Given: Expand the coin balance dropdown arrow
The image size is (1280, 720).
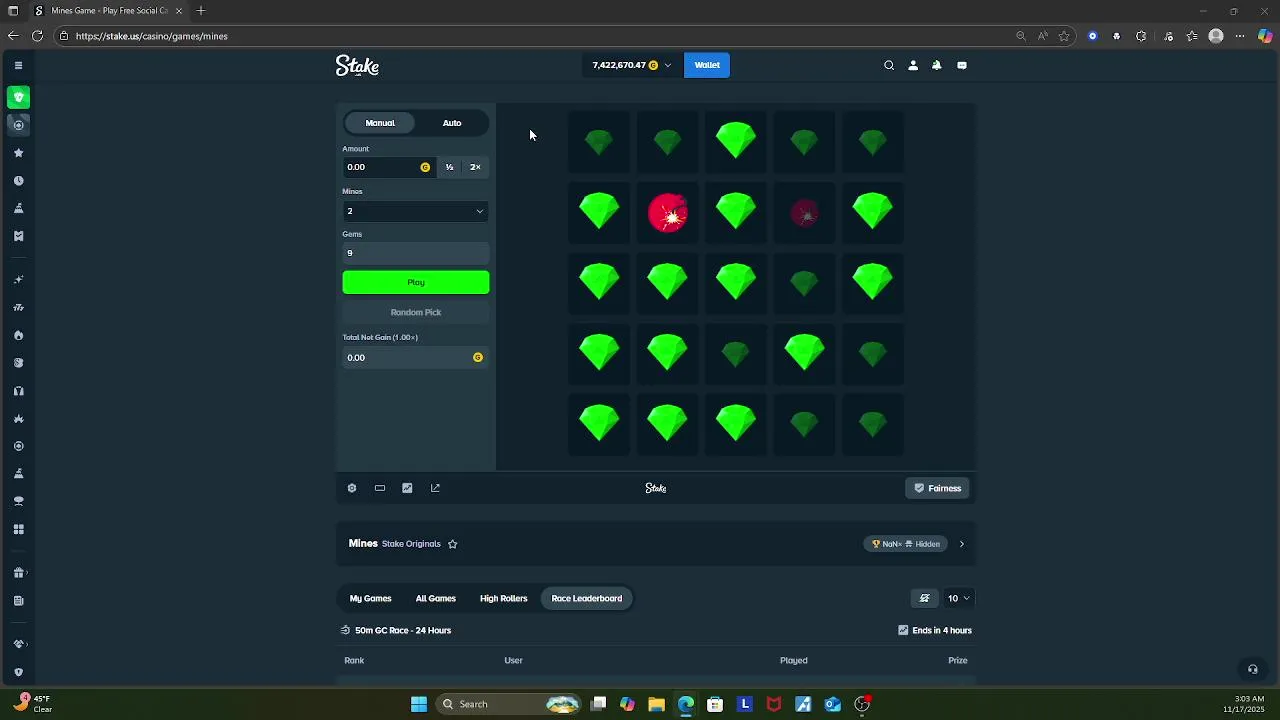Looking at the screenshot, I should coord(668,65).
